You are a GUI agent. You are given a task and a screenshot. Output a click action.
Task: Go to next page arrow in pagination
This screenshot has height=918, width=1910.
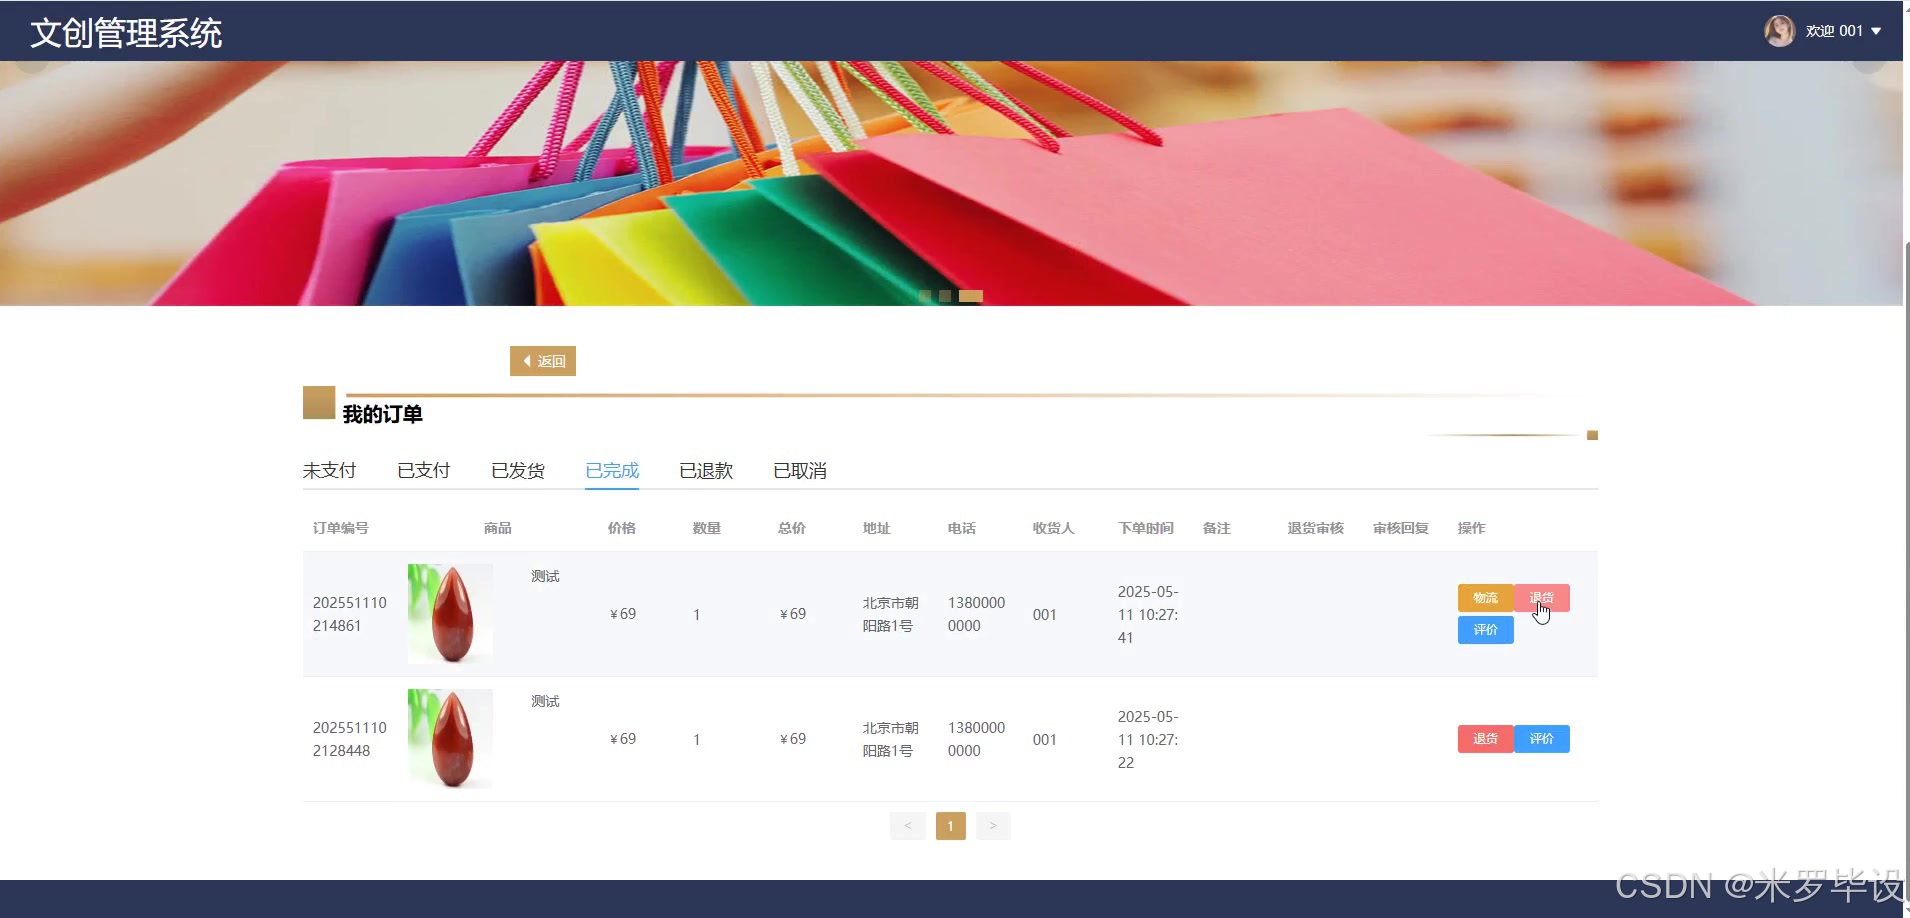tap(993, 826)
